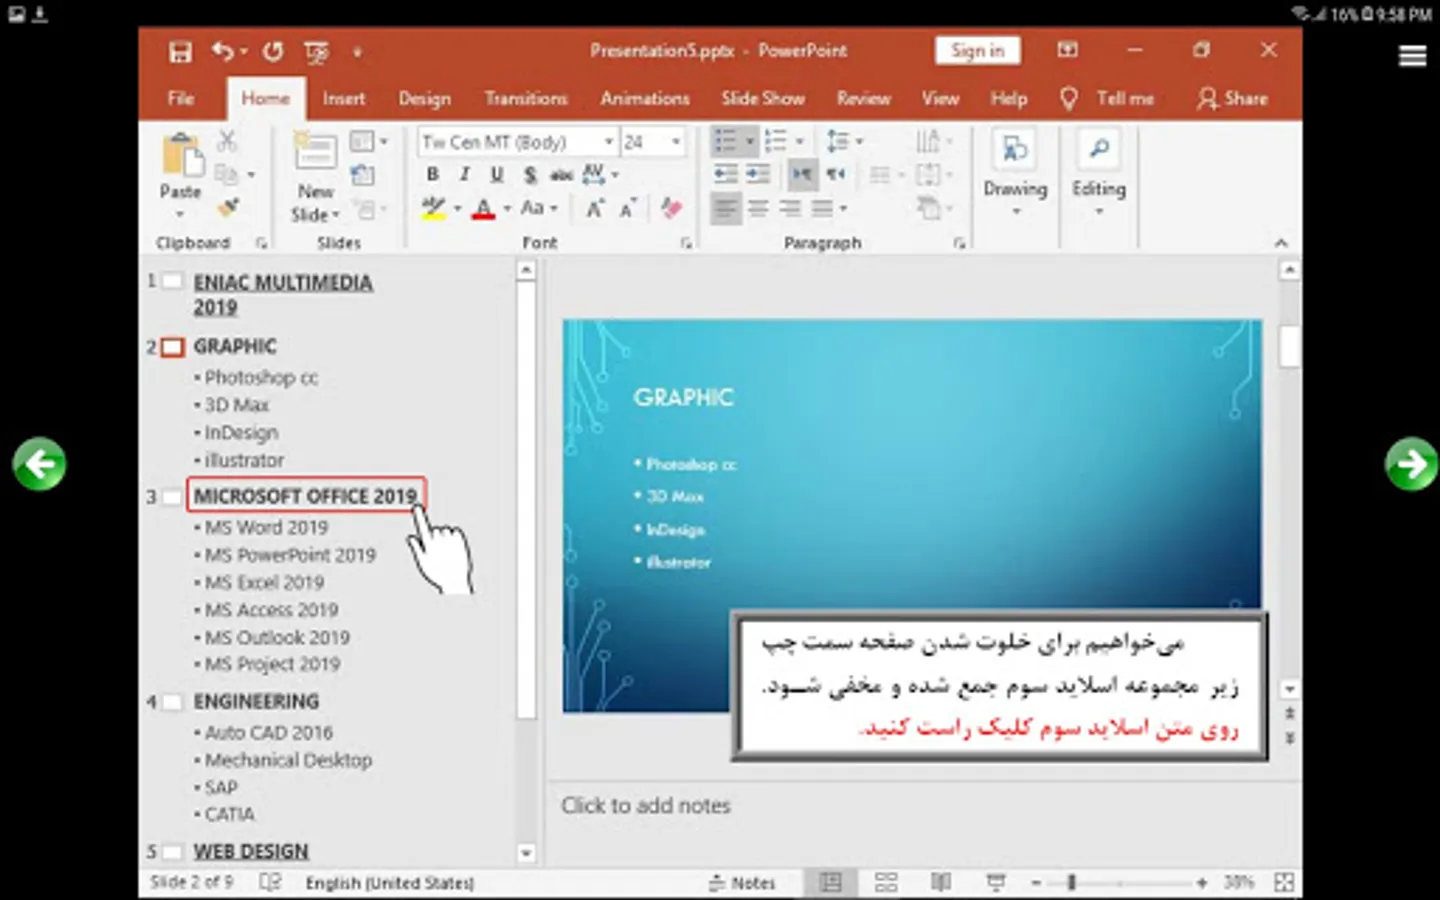Open the Slide Show tab
This screenshot has height=900, width=1440.
coord(763,98)
